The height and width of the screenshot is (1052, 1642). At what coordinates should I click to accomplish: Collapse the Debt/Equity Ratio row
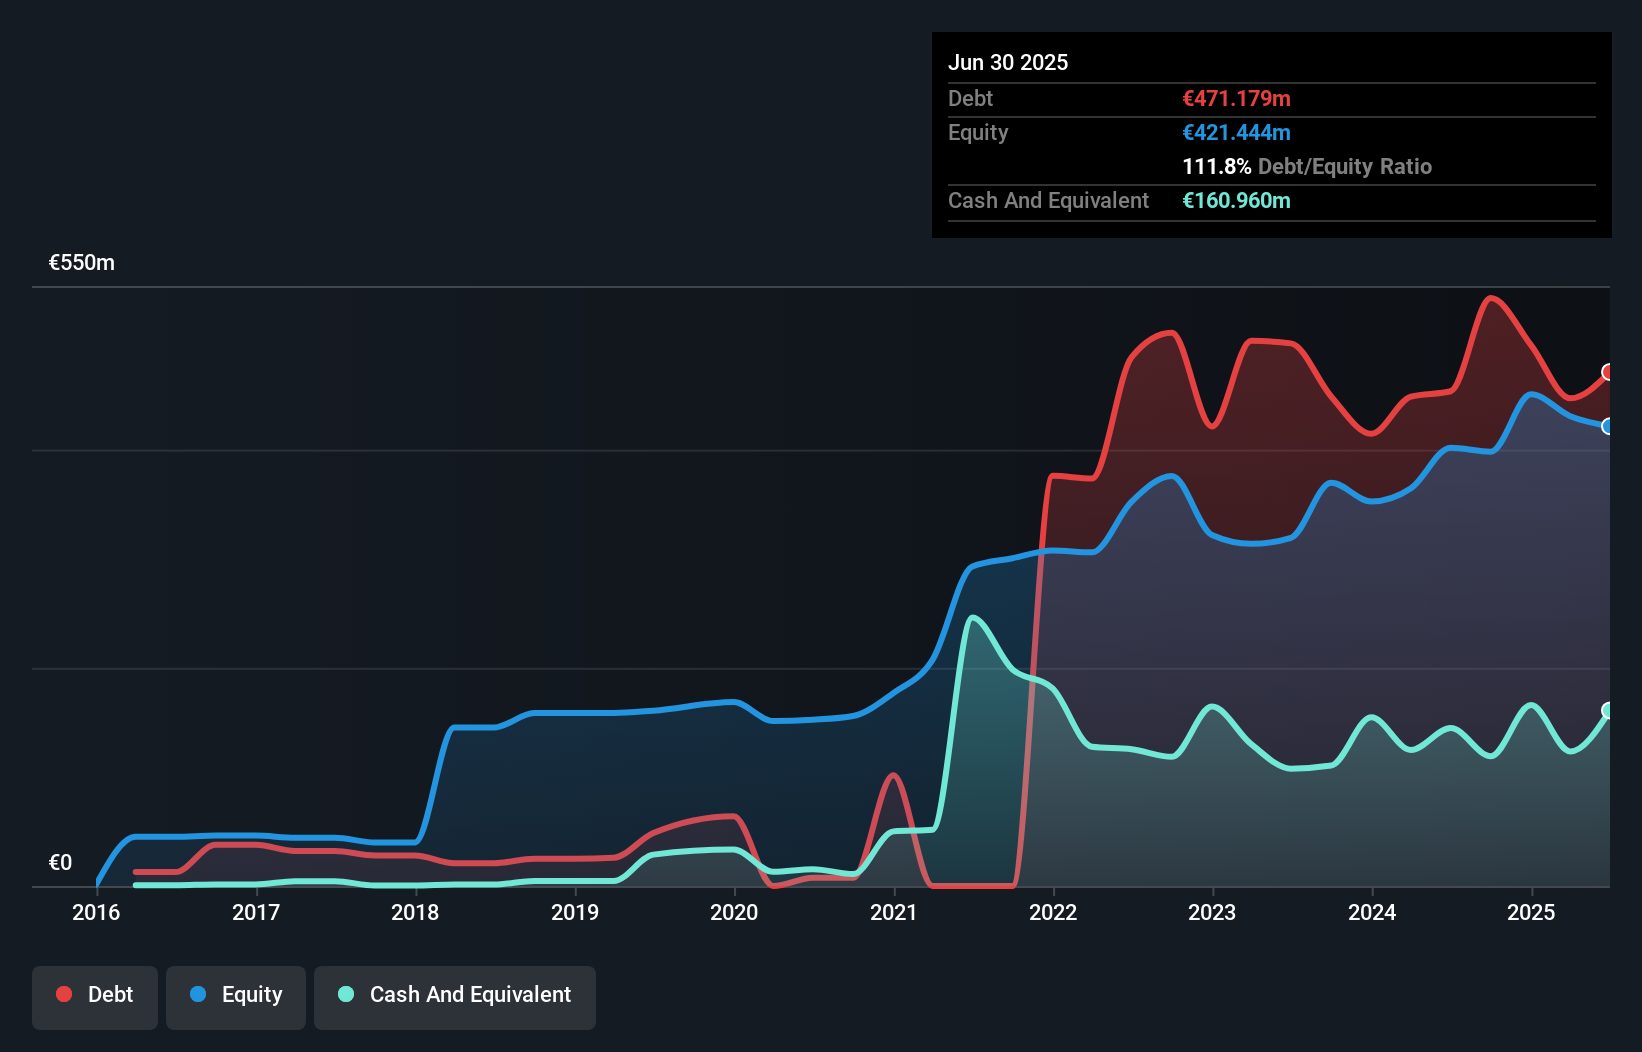[1307, 167]
